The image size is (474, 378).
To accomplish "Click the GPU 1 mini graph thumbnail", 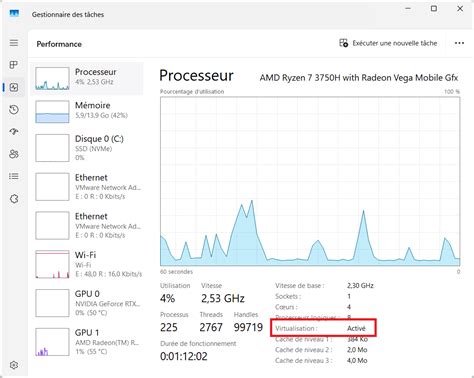I will 52,342.
